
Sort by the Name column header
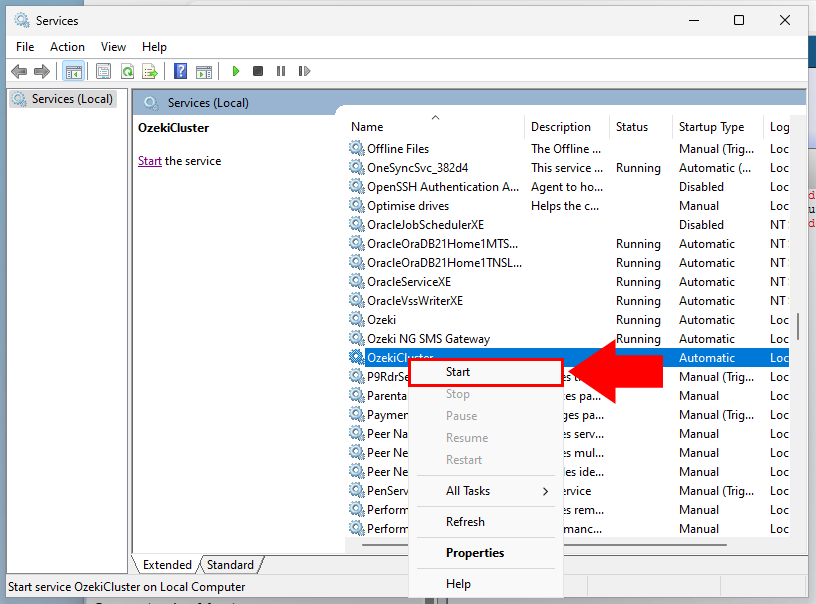[435, 127]
